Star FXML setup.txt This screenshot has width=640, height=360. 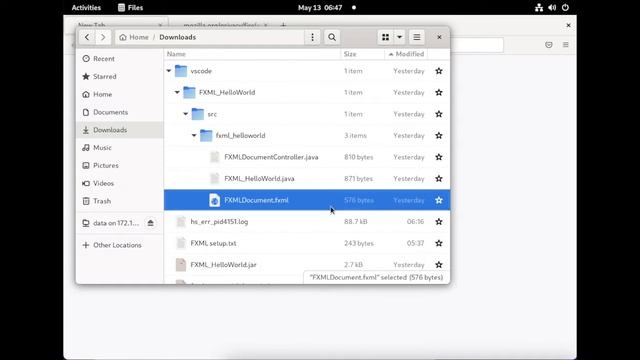[x=439, y=243]
